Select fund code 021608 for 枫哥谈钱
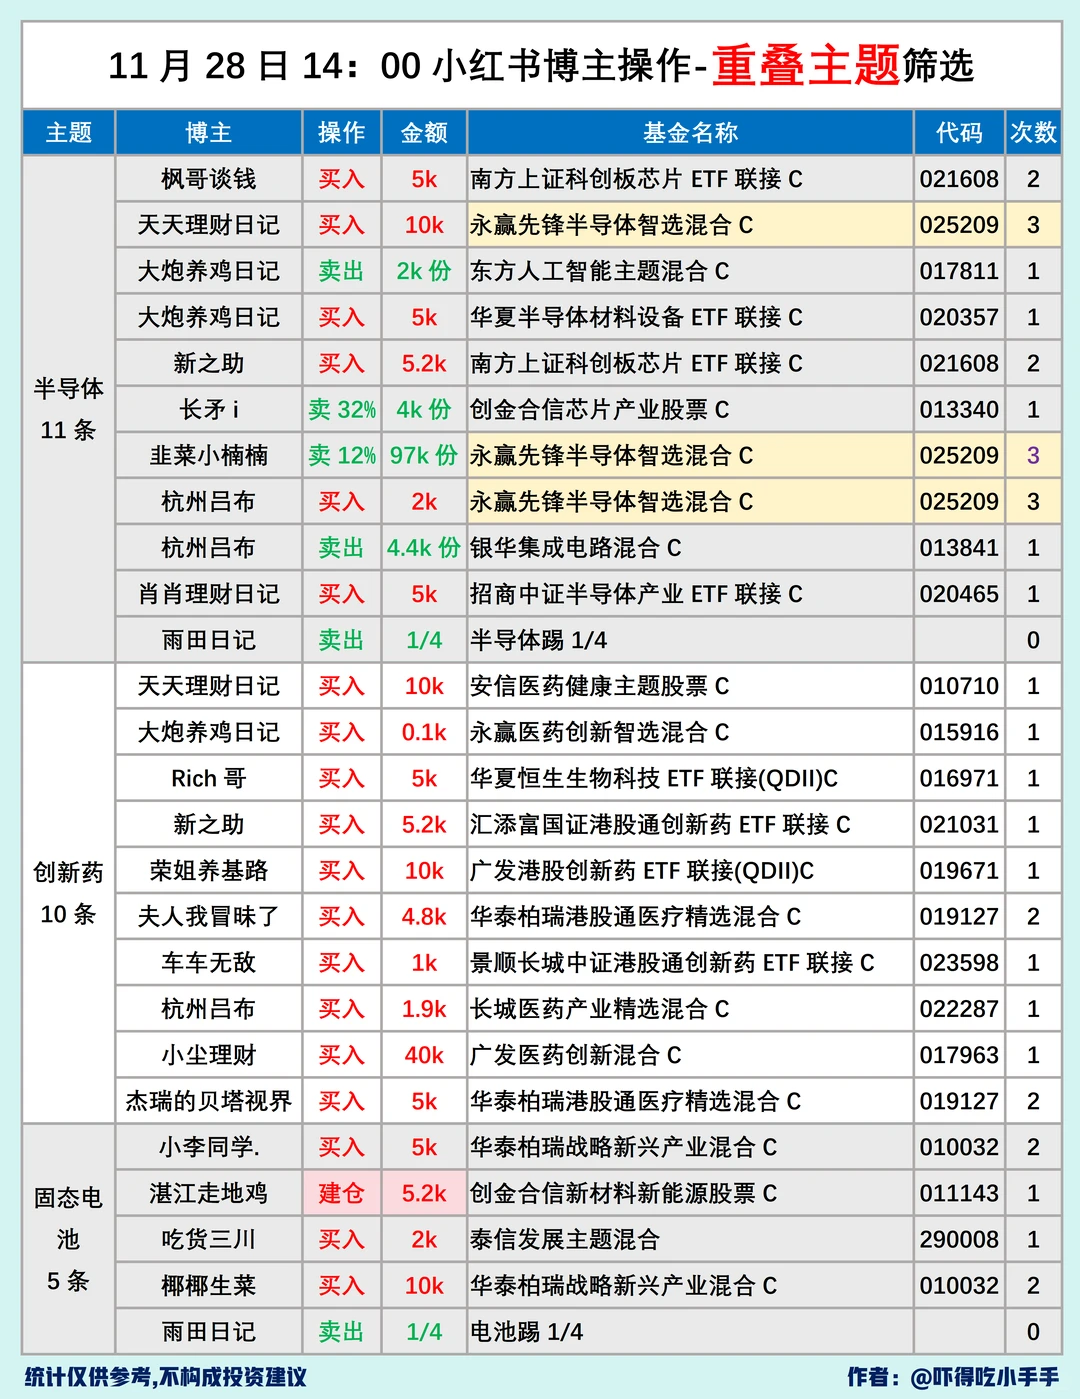 (x=958, y=179)
